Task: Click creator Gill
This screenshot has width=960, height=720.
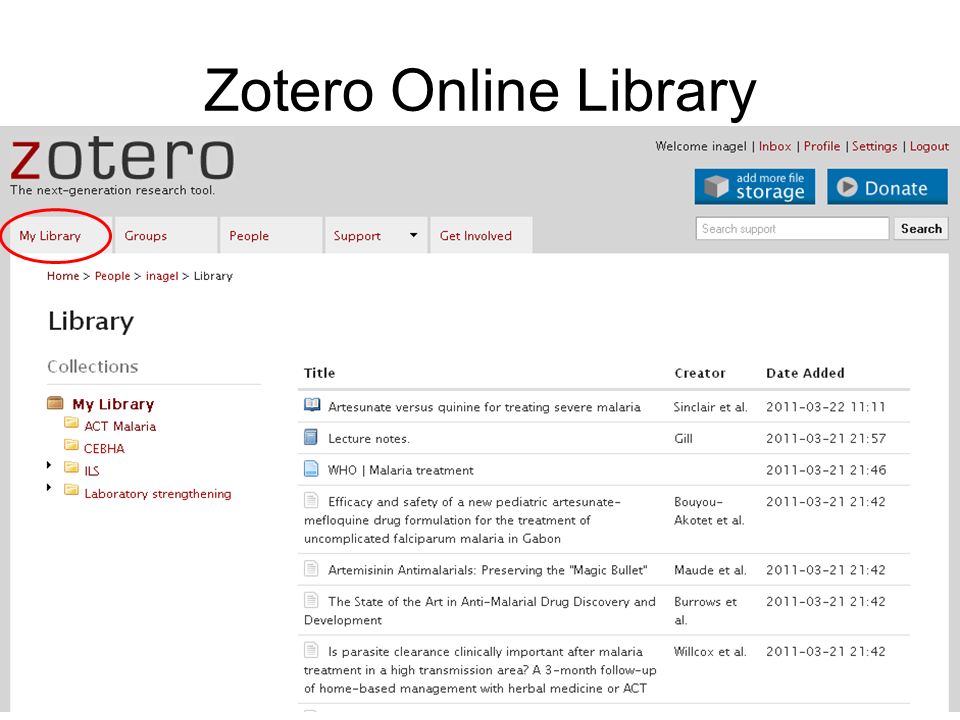Action: pos(683,439)
